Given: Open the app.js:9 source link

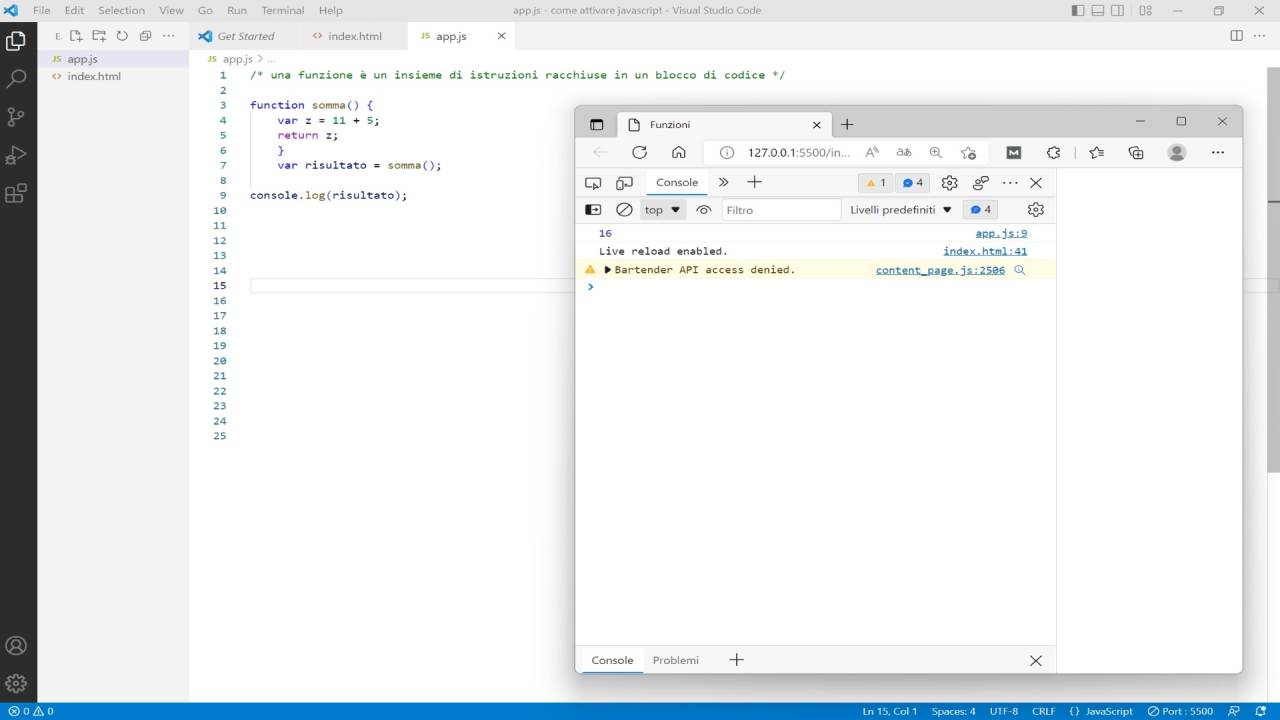Looking at the screenshot, I should pos(1000,233).
